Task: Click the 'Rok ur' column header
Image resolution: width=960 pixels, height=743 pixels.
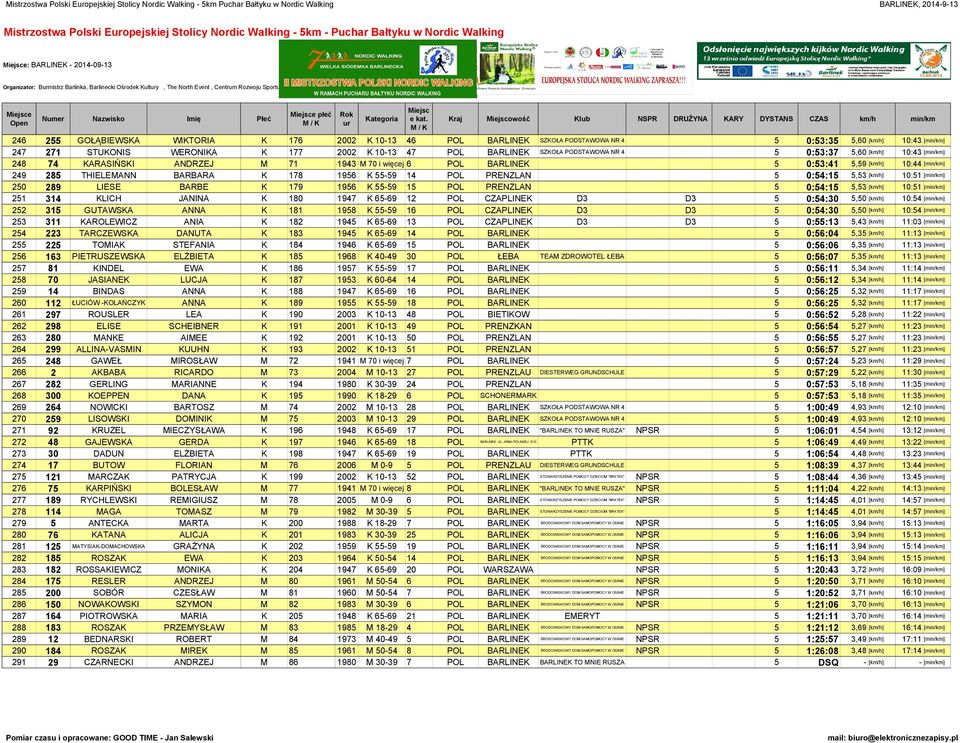Action: [347, 119]
